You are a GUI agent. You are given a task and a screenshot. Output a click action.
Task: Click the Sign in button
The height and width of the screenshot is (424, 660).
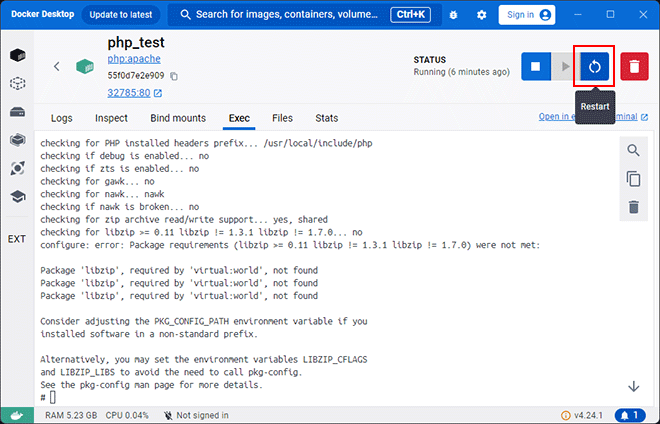(x=527, y=15)
